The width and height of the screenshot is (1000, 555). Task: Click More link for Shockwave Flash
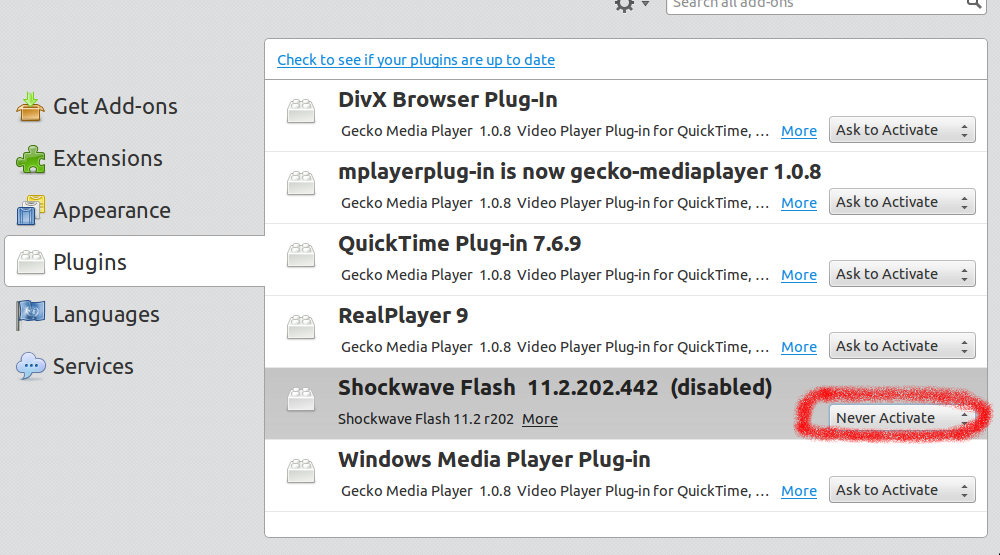[540, 419]
